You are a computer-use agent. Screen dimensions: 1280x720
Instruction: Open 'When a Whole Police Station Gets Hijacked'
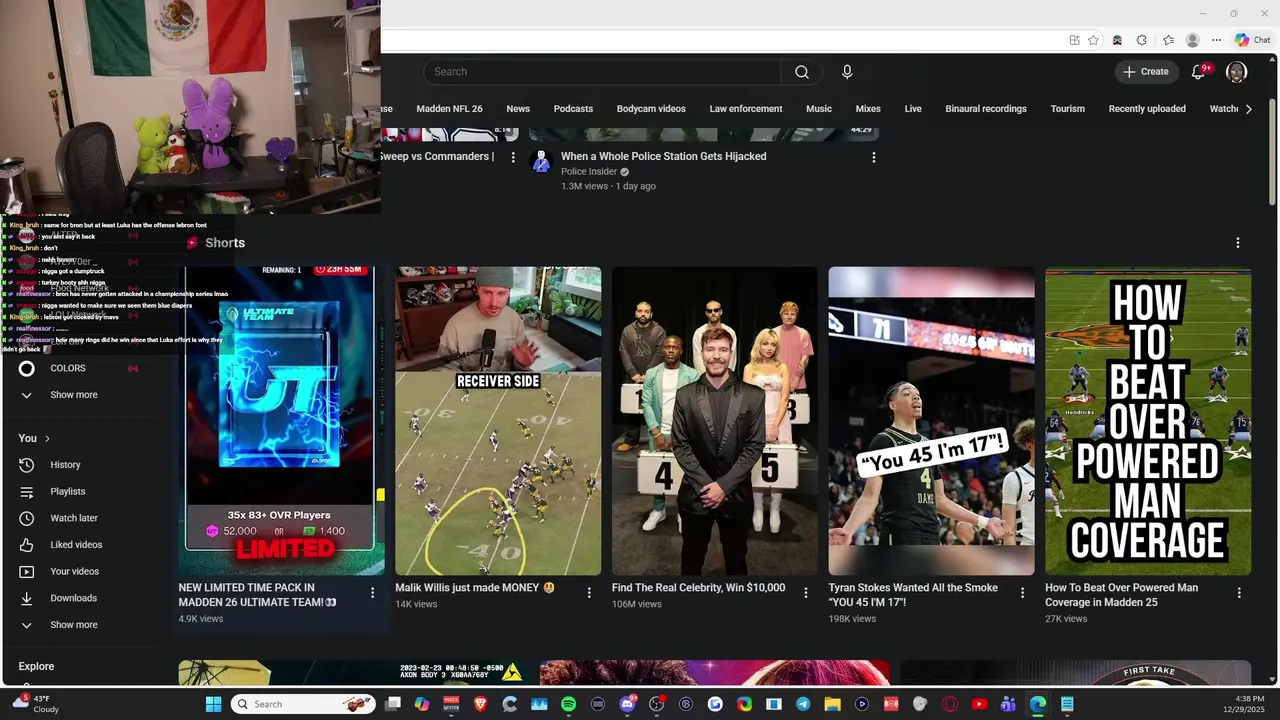[x=664, y=157]
